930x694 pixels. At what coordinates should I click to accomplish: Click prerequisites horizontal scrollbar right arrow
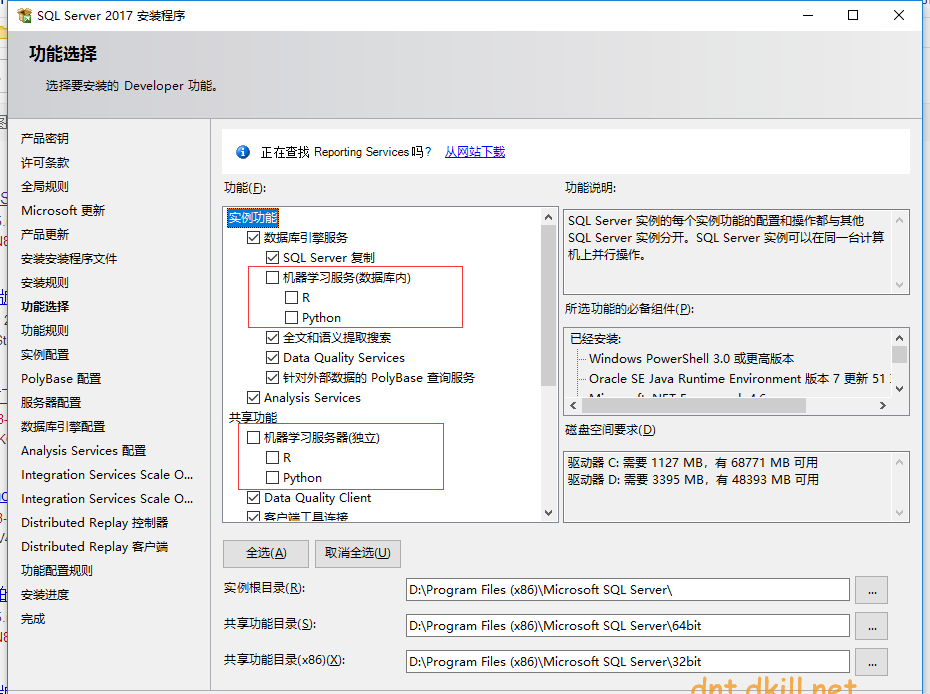(x=883, y=406)
